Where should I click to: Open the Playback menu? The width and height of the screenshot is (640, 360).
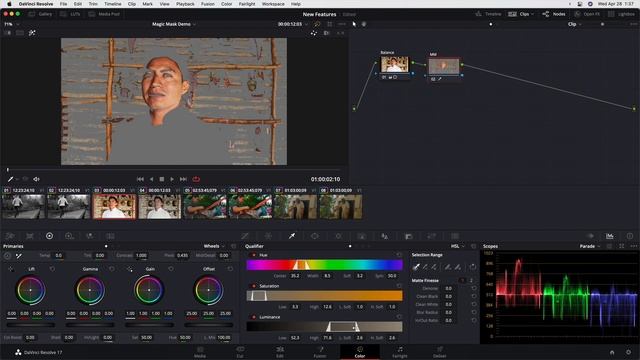[185, 4]
